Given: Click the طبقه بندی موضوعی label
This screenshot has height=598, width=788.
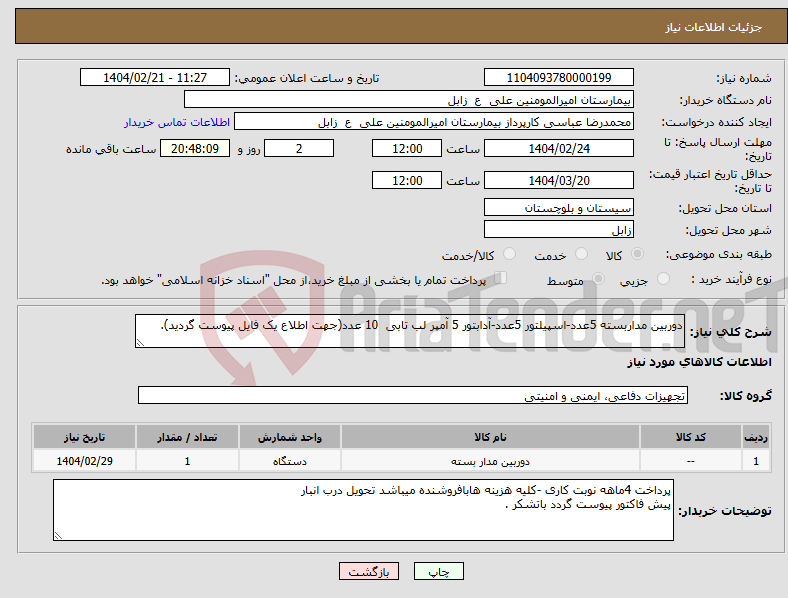Looking at the screenshot, I should tap(719, 254).
